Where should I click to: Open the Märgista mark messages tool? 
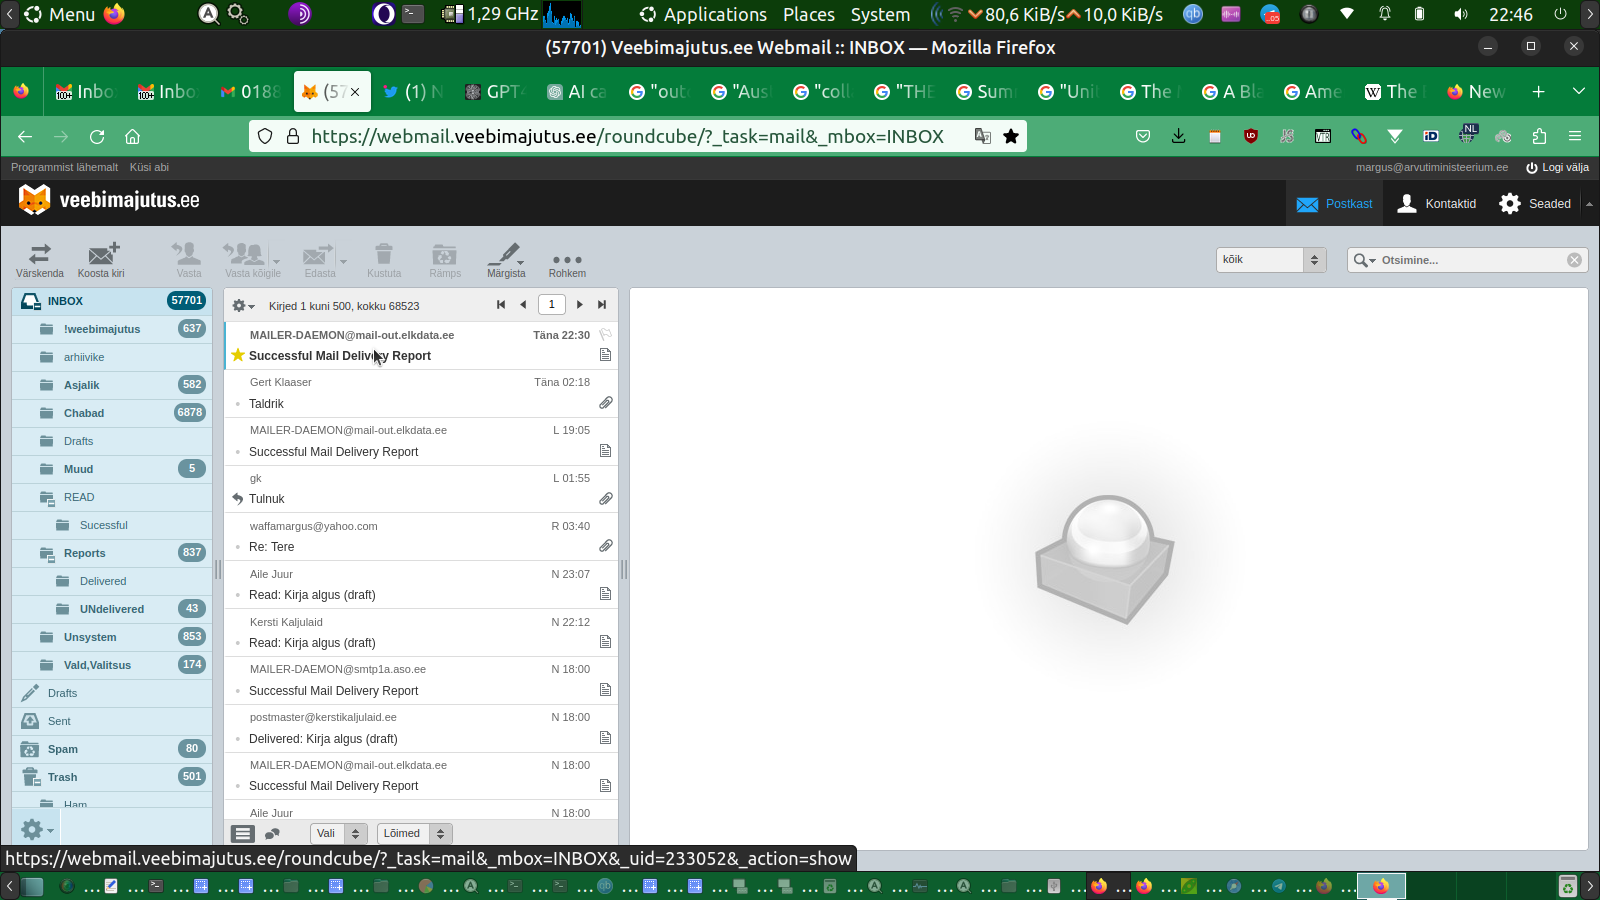click(x=506, y=260)
